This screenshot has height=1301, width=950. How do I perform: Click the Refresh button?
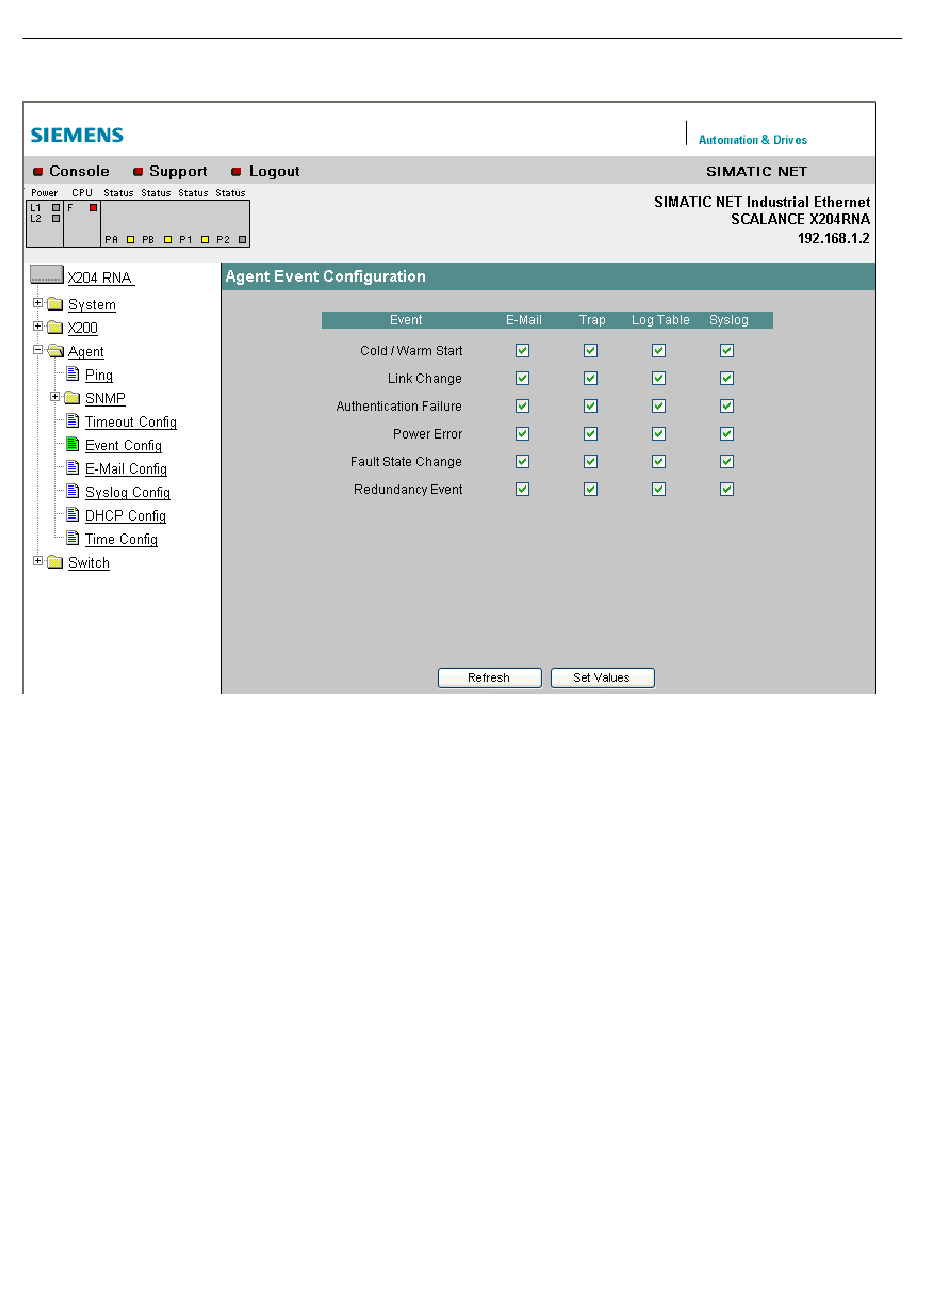click(490, 678)
